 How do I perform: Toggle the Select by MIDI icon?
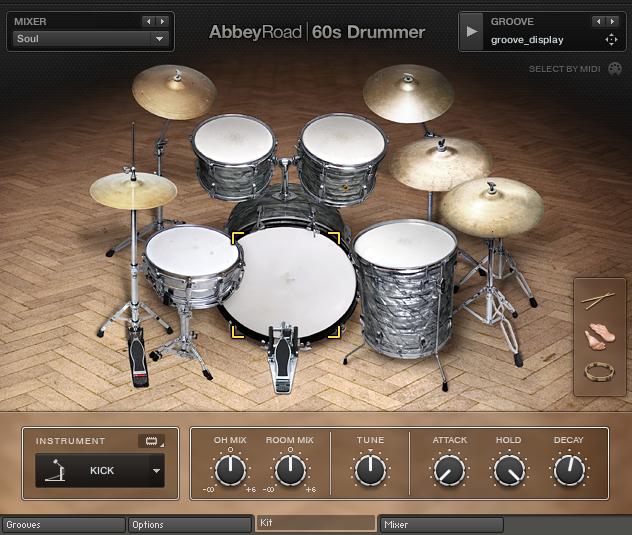coord(614,69)
